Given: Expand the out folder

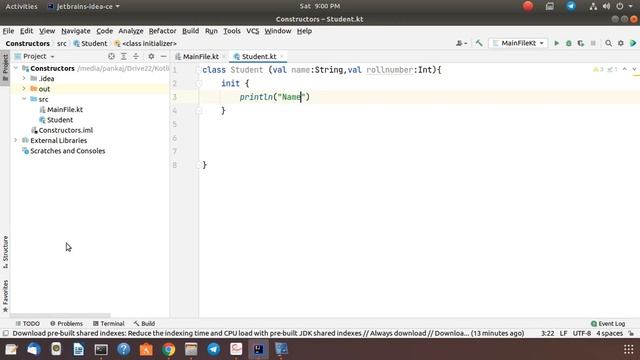Looking at the screenshot, I should (x=24, y=89).
